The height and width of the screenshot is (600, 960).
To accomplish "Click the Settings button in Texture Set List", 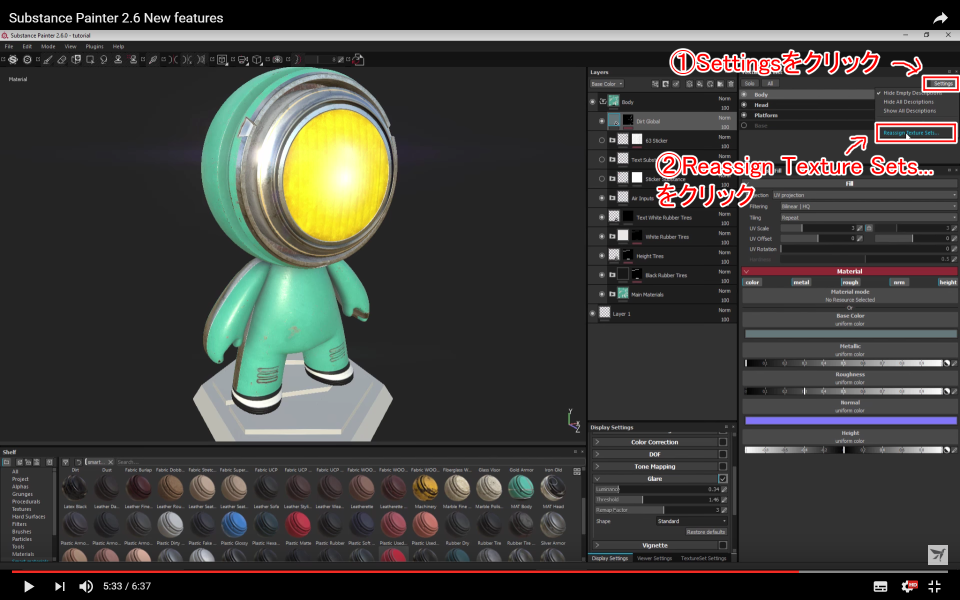I will 943,83.
